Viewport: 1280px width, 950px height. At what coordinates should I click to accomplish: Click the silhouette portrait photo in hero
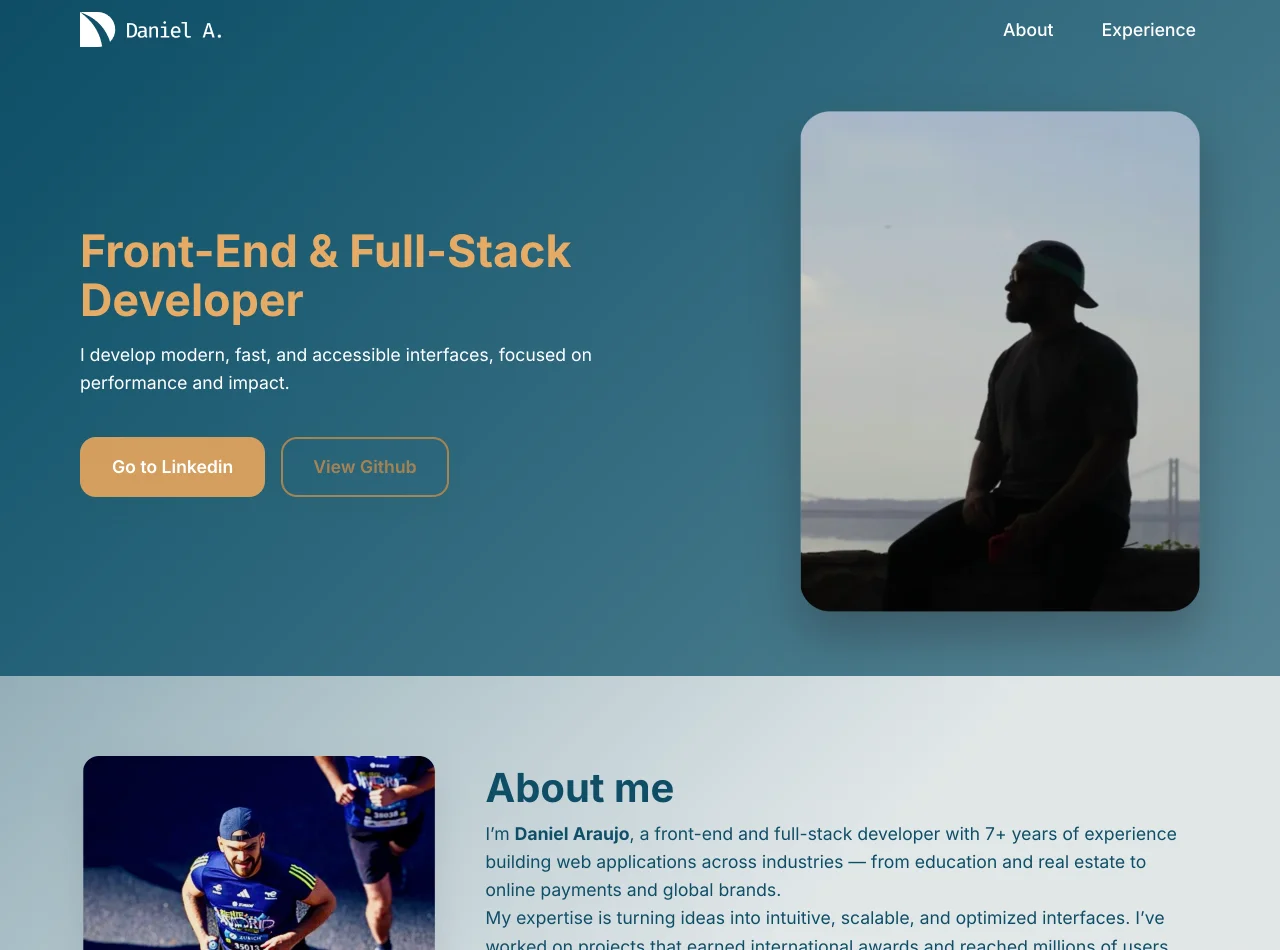point(1000,361)
